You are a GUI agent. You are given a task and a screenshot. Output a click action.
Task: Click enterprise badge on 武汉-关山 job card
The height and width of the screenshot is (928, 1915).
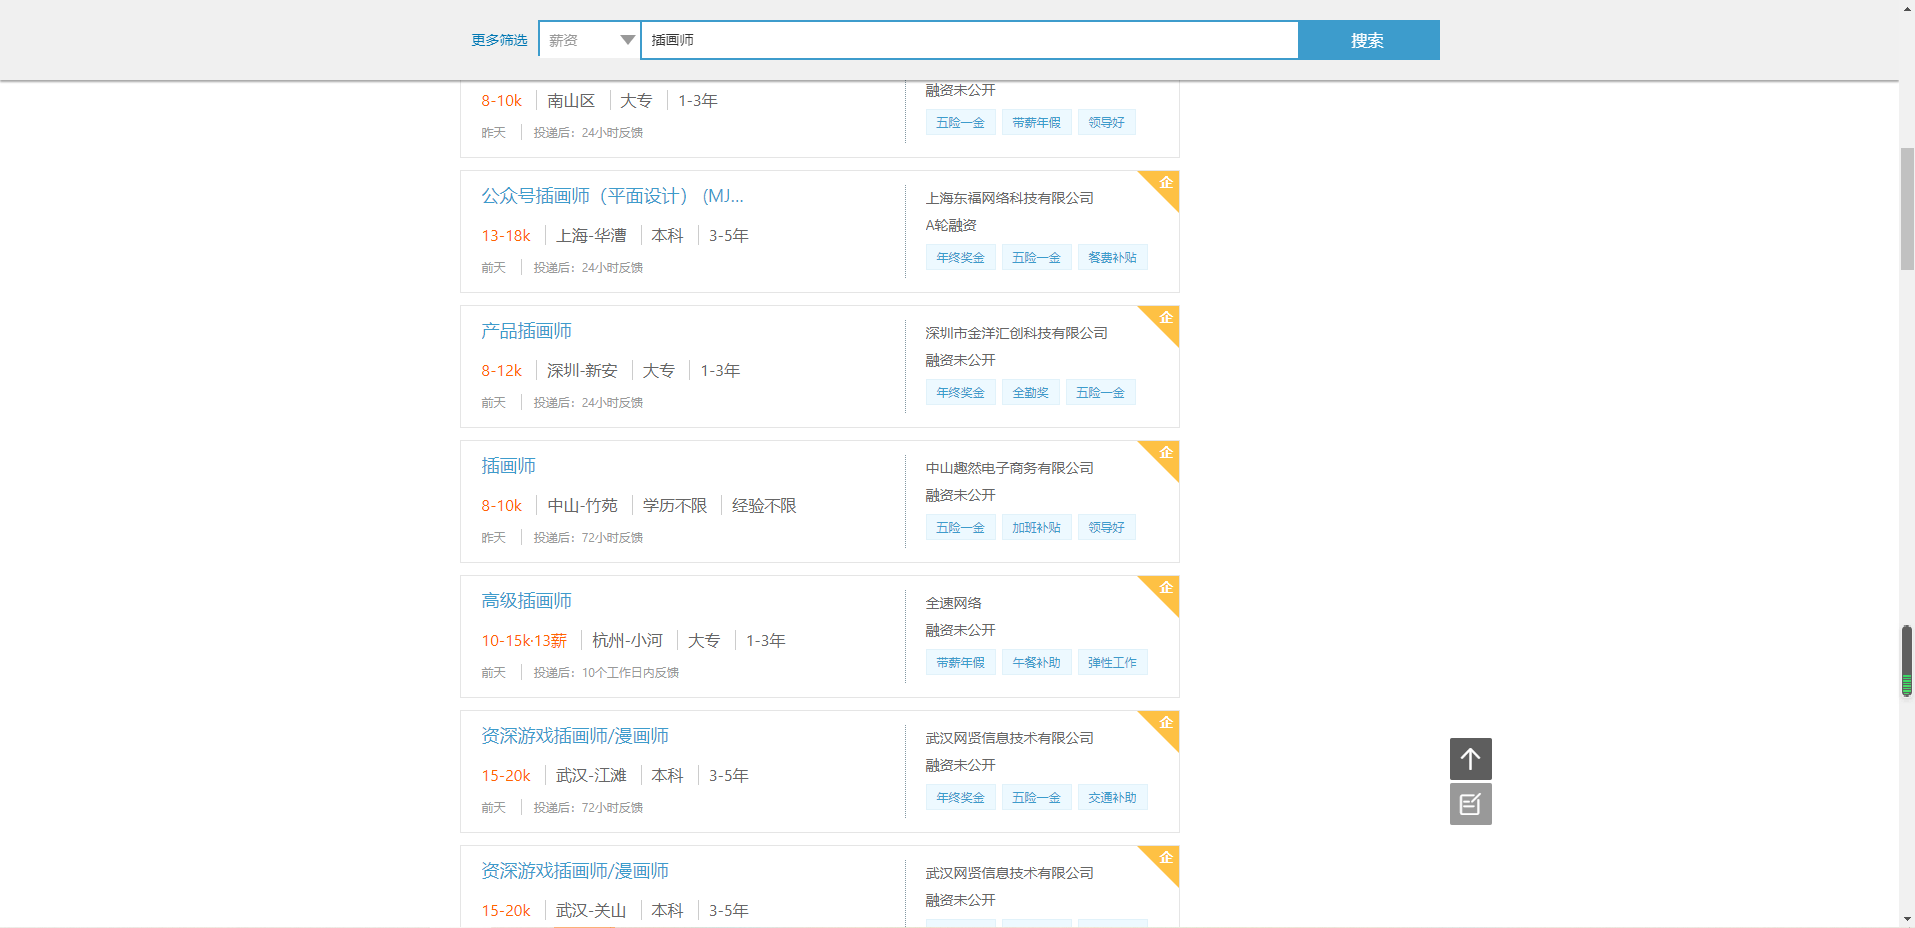[1164, 860]
